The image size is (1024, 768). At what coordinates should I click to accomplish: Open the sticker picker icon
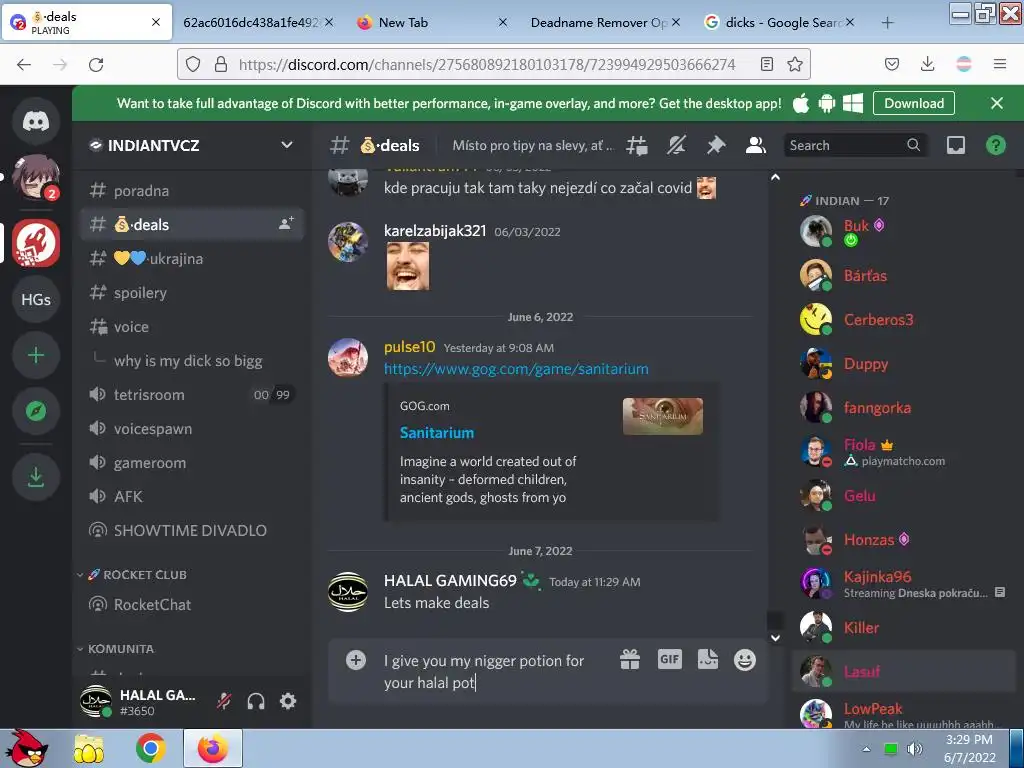[708, 660]
